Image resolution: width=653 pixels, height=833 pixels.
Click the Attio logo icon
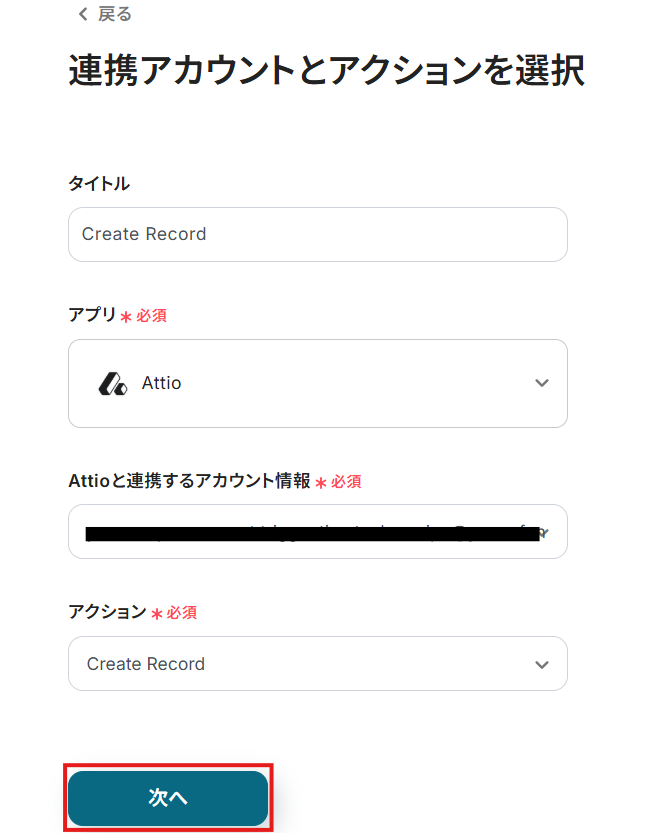point(112,384)
